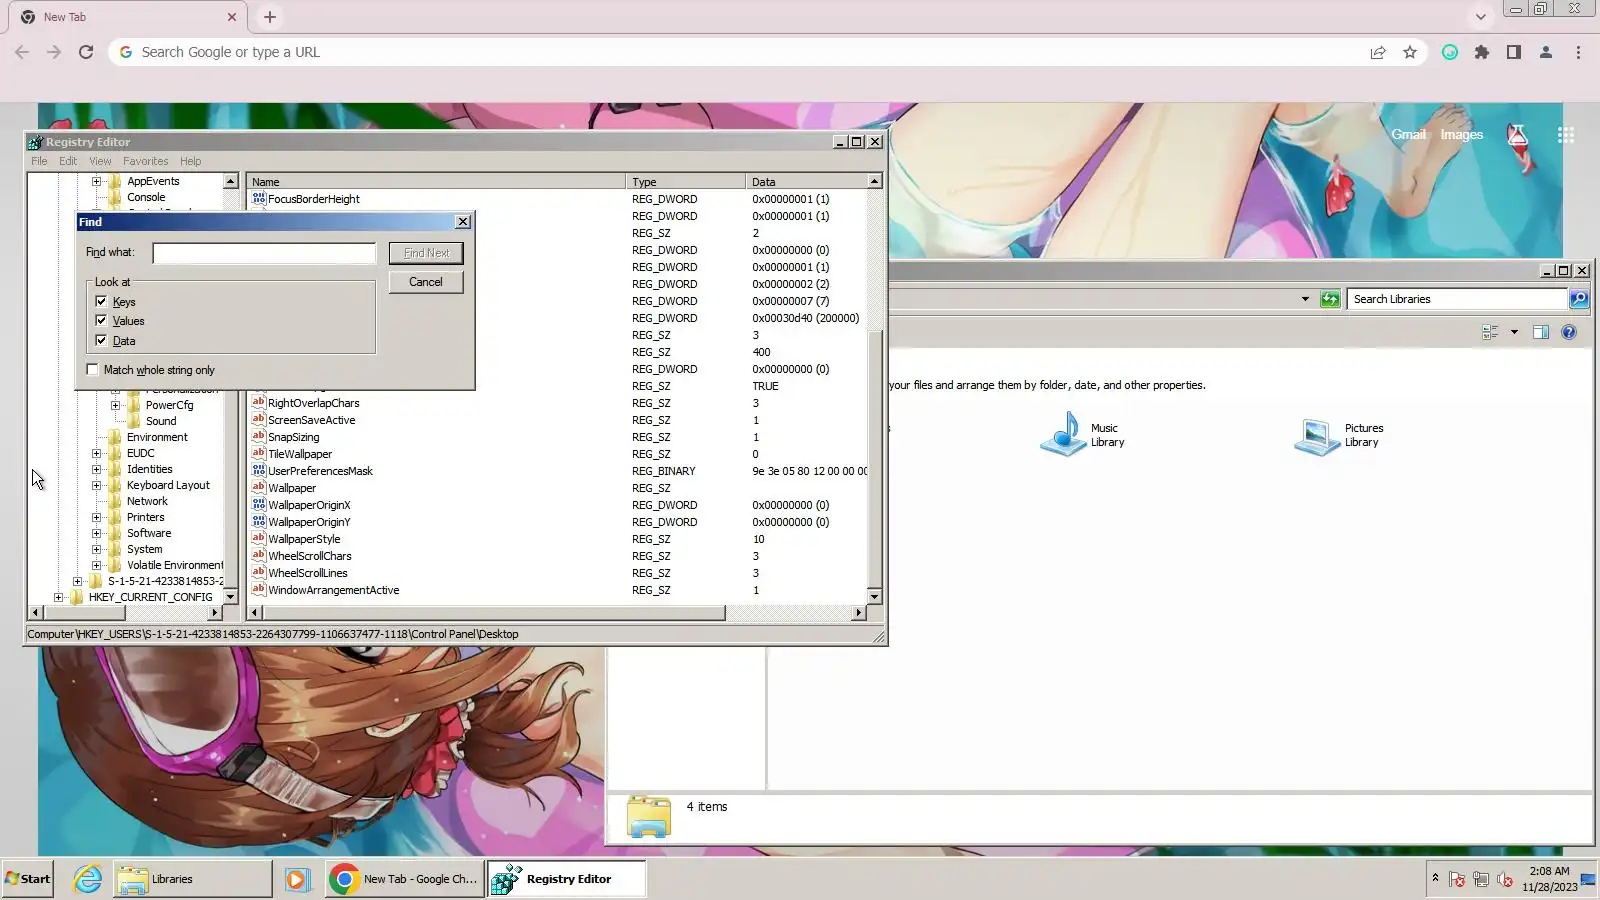
Task: Show hidden tray icons arrow
Action: click(1435, 878)
